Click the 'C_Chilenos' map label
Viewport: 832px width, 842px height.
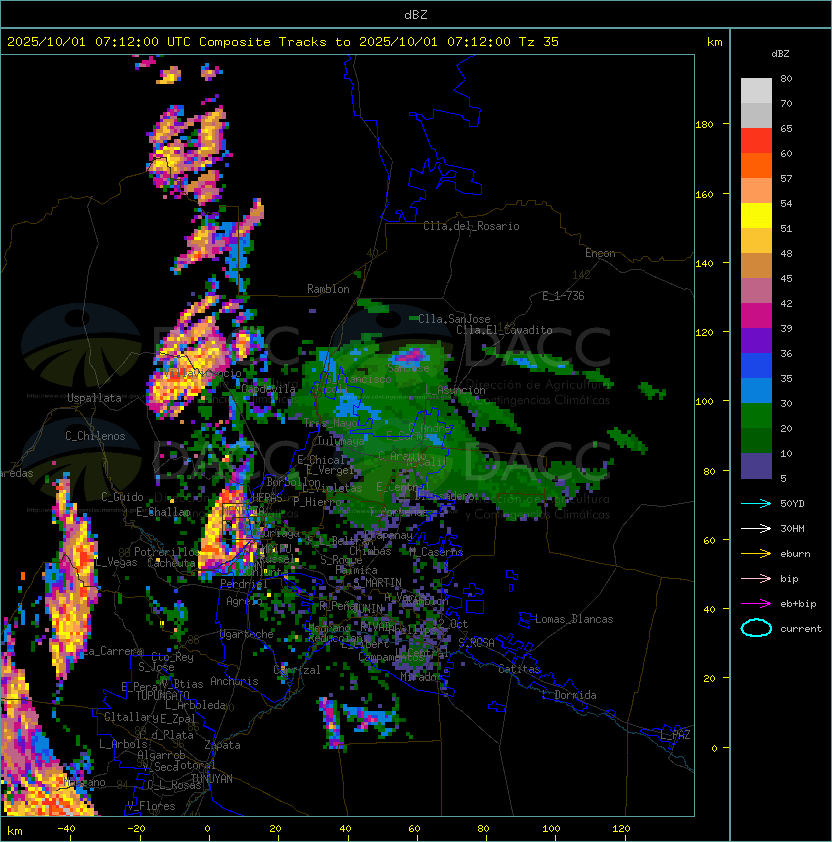pos(95,436)
